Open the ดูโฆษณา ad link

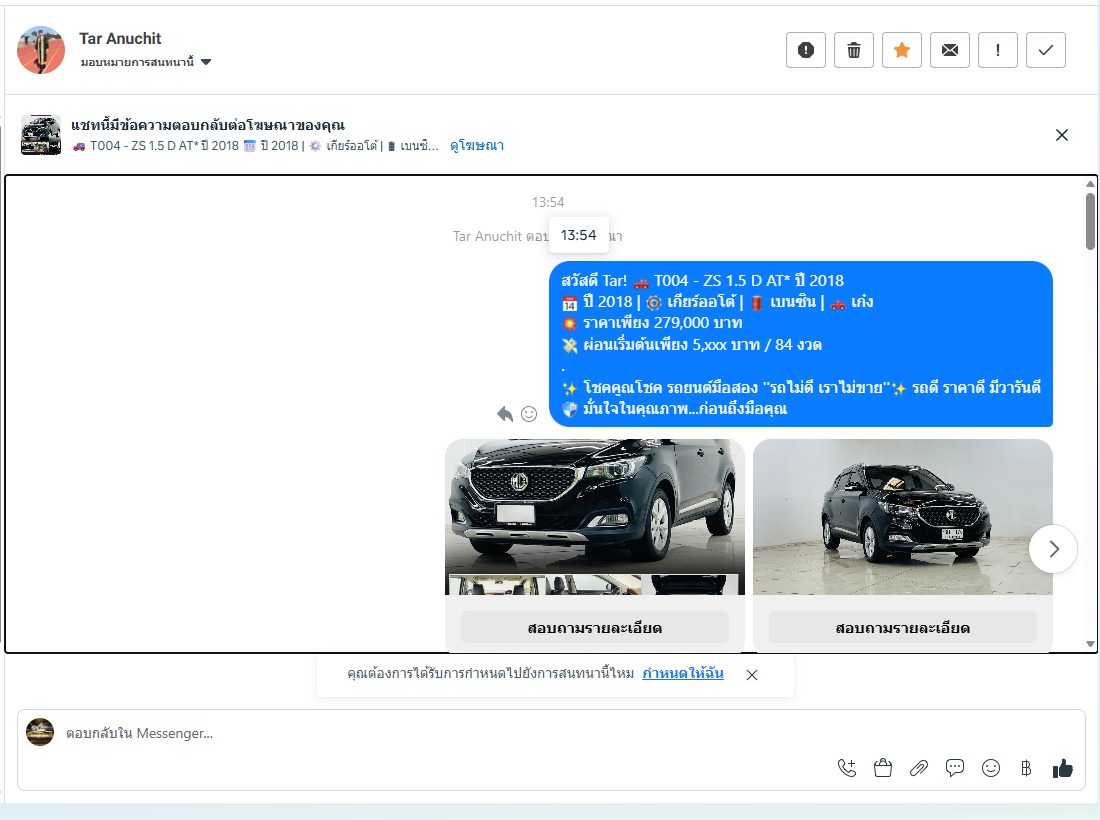477,146
